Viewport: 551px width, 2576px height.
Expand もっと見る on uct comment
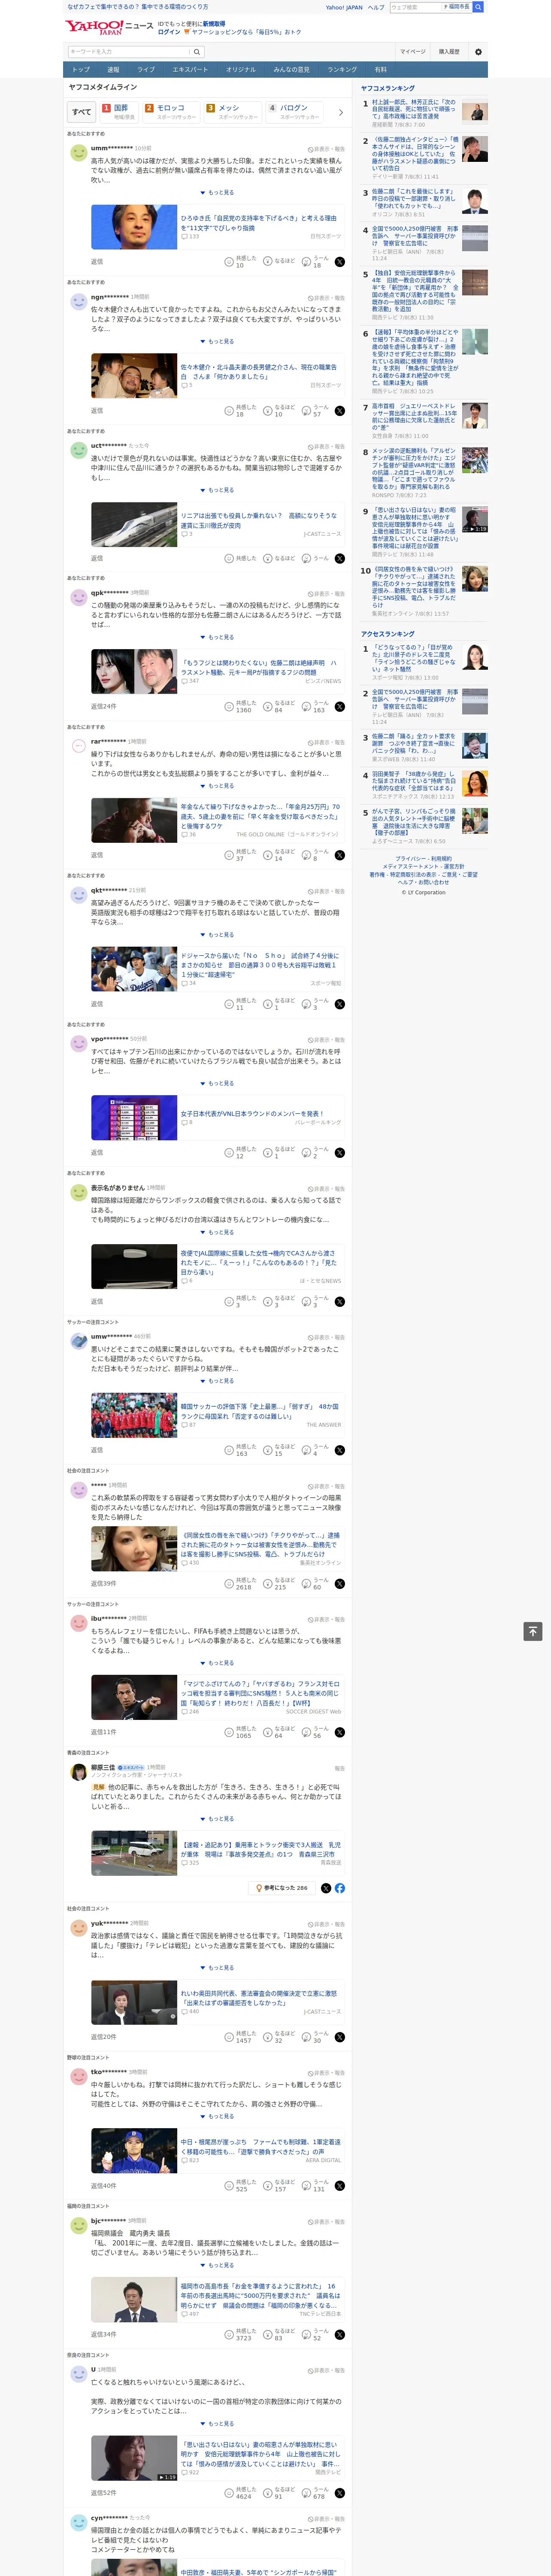point(217,490)
